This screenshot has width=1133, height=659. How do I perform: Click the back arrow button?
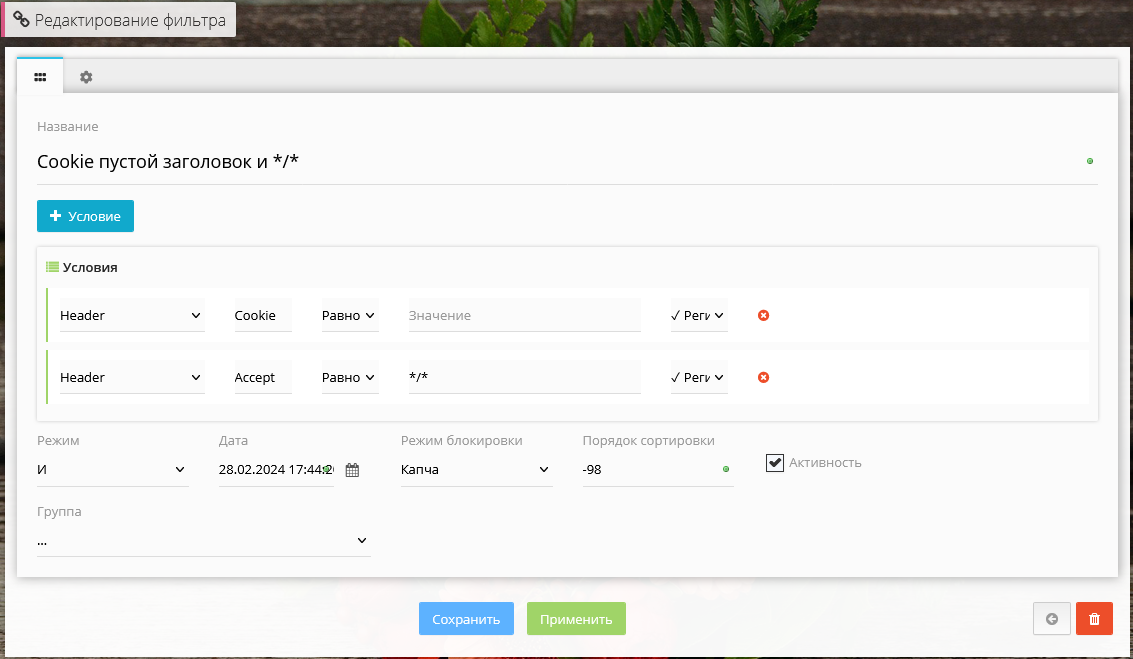tap(1052, 619)
